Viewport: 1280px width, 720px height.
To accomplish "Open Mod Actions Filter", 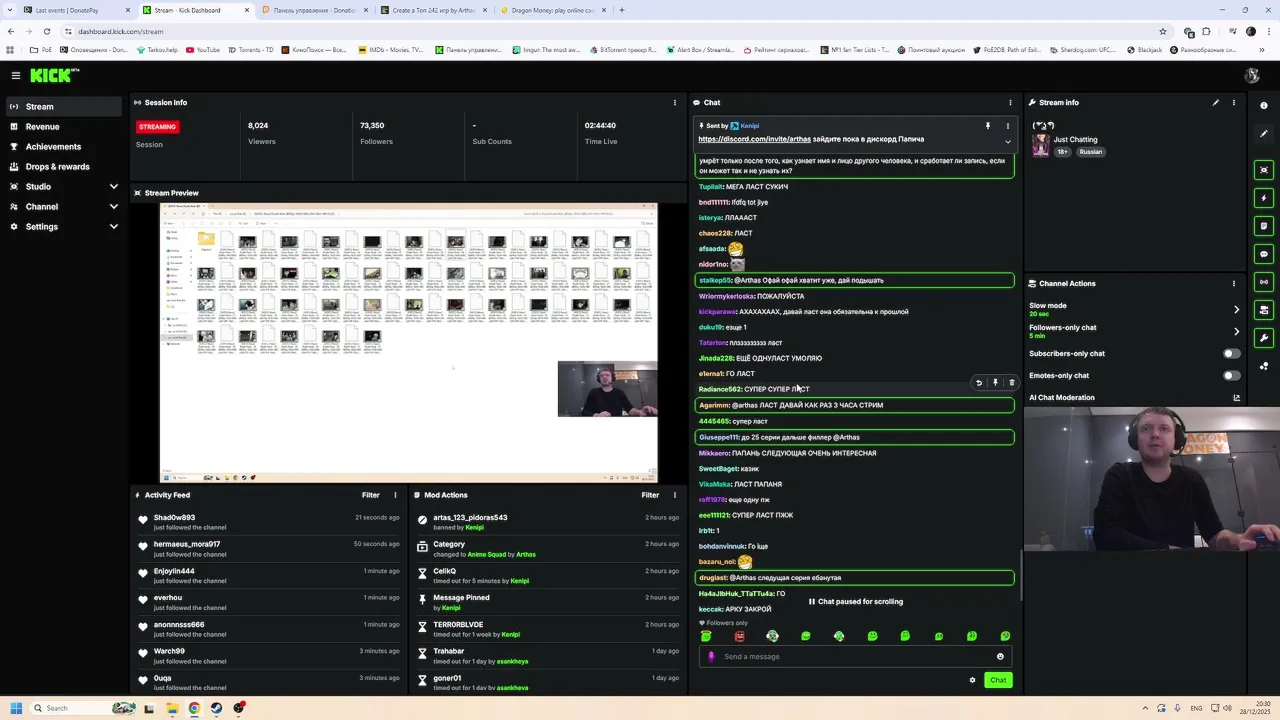I will point(650,495).
